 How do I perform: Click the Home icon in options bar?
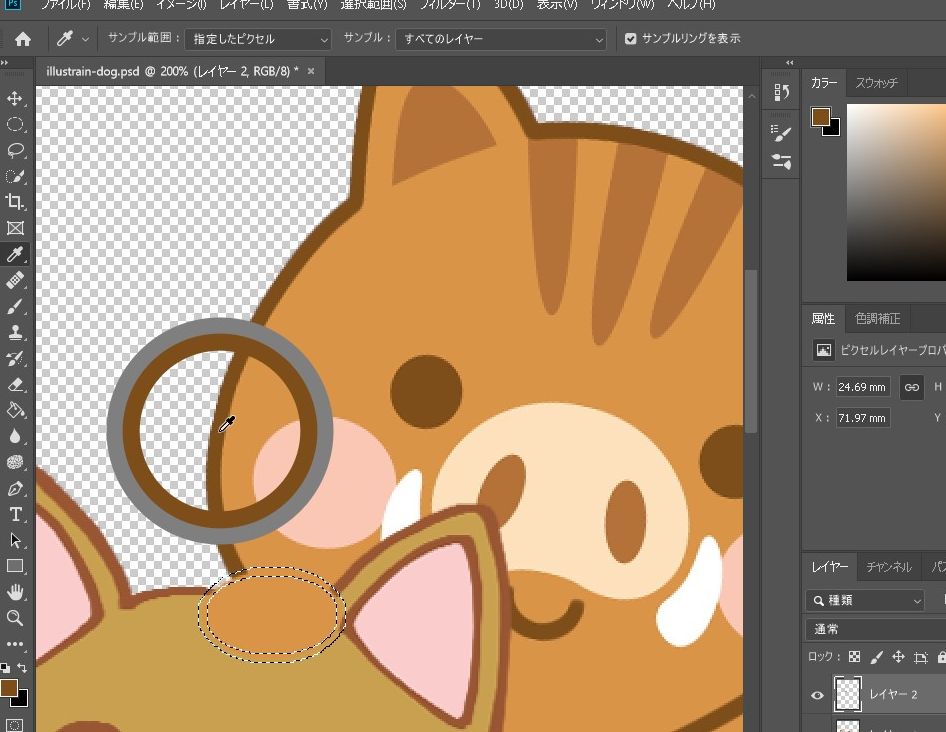tap(22, 39)
